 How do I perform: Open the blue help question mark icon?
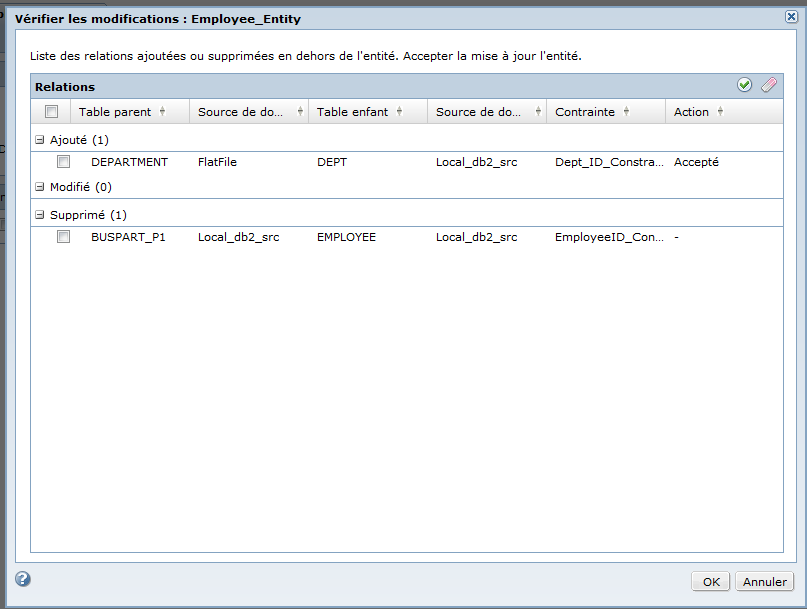click(x=23, y=579)
